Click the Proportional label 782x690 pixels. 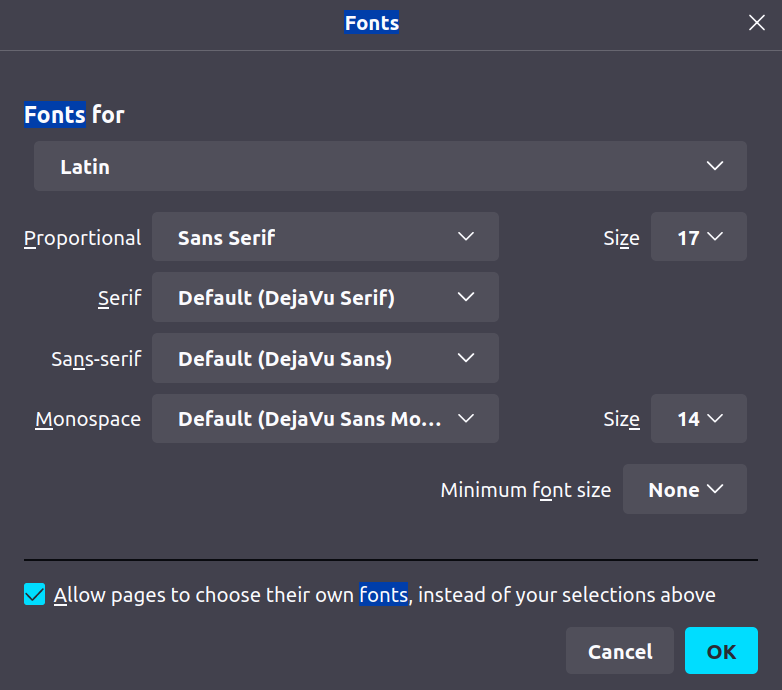pyautogui.click(x=83, y=238)
